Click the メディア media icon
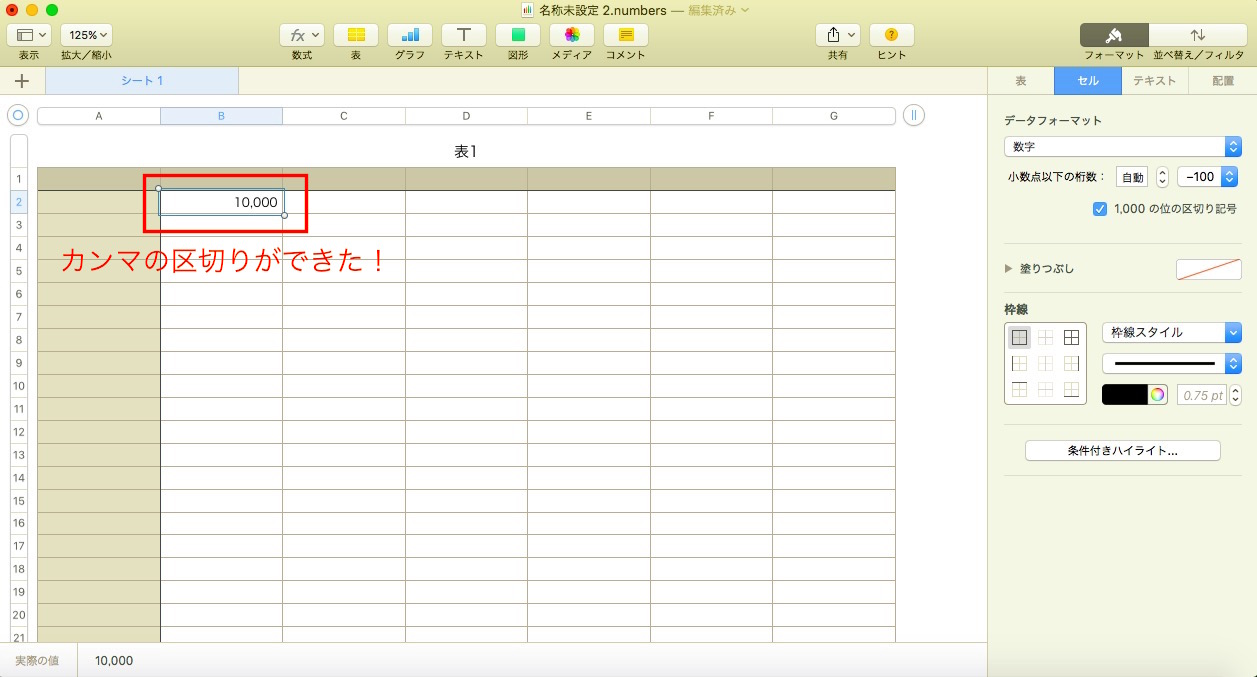 572,35
